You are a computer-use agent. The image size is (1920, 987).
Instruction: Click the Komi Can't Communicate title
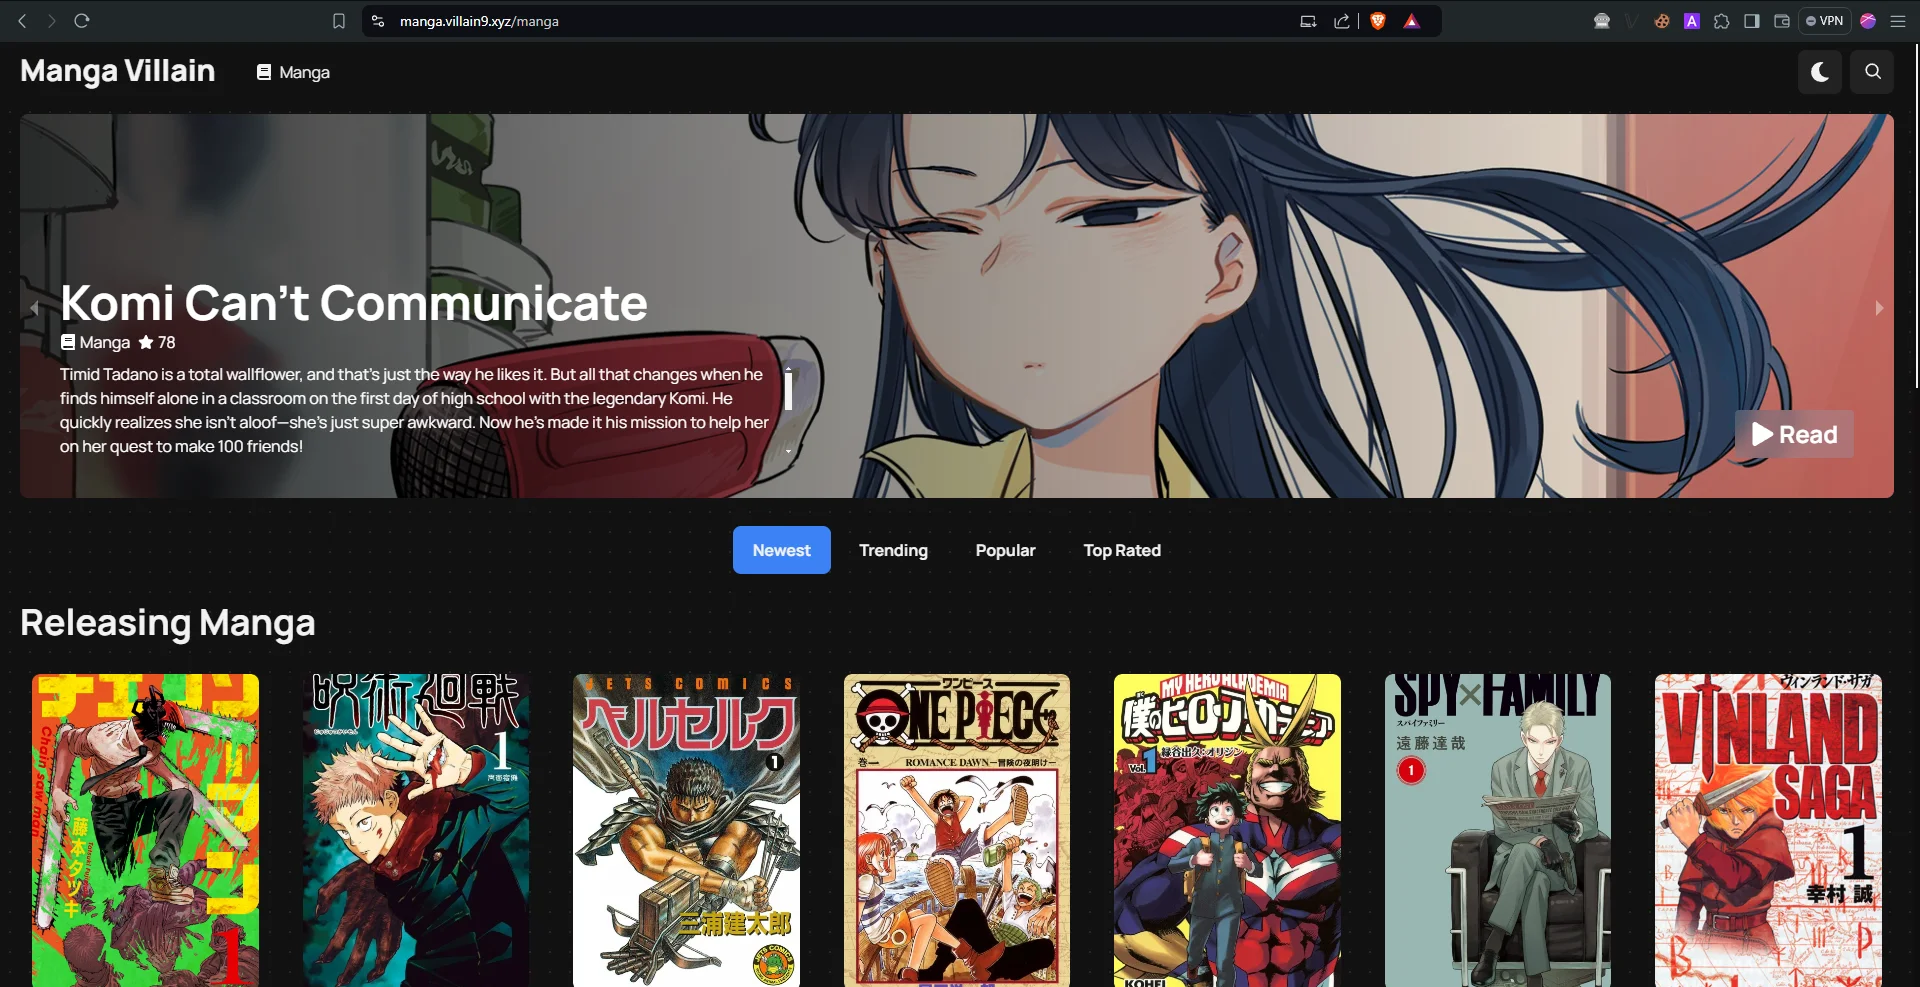click(354, 303)
